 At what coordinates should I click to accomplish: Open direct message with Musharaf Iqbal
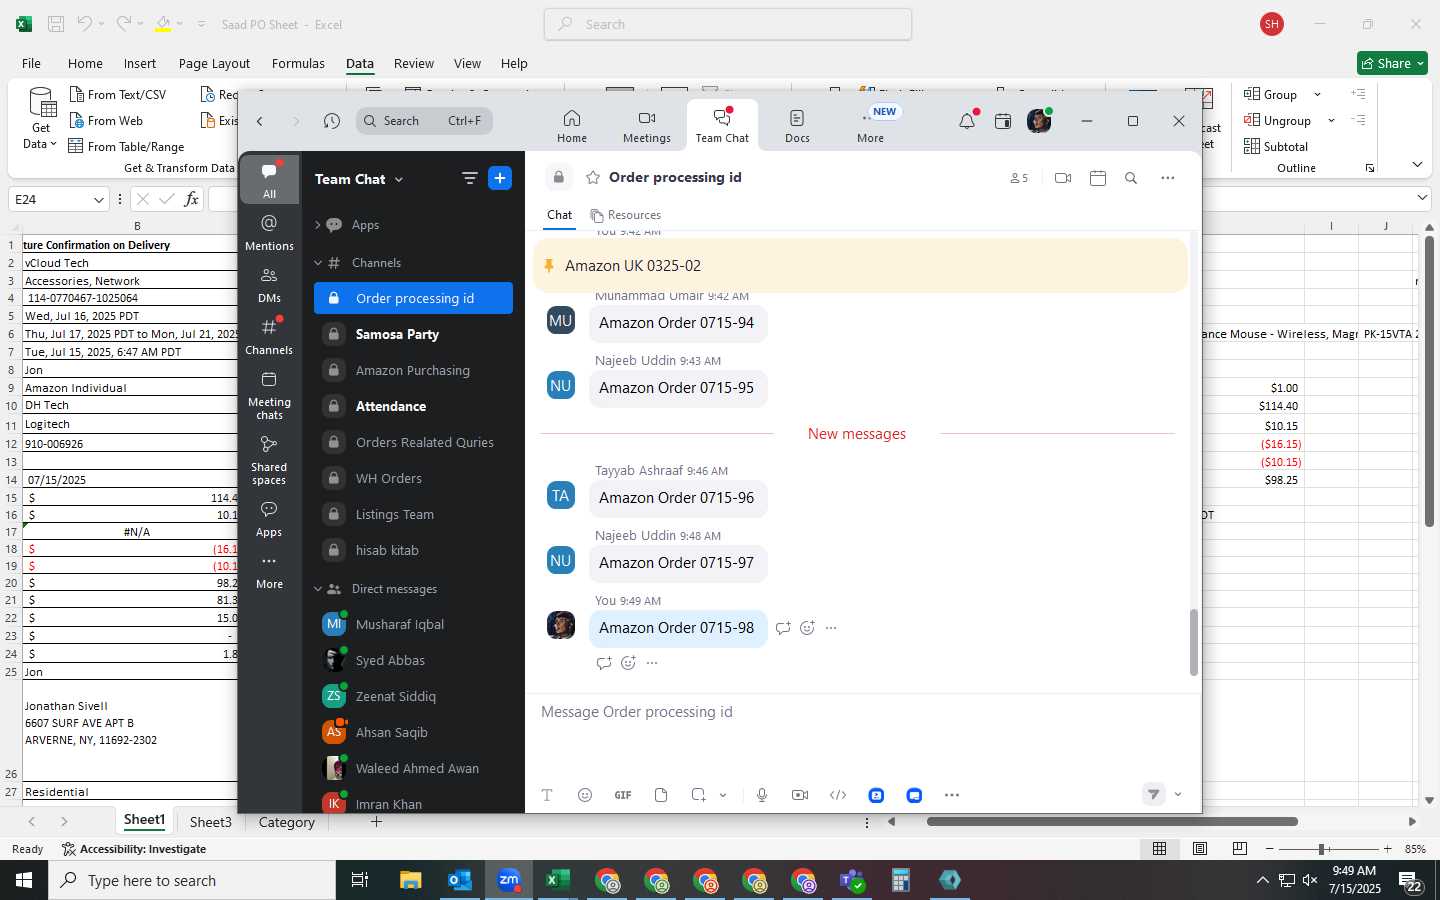click(x=413, y=624)
